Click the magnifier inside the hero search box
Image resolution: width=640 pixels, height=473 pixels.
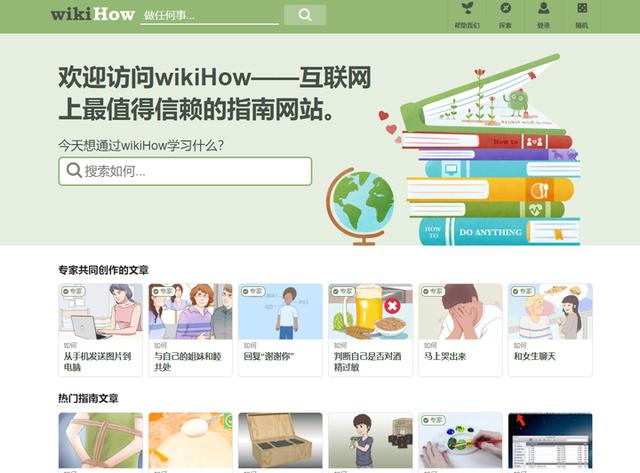coord(74,171)
